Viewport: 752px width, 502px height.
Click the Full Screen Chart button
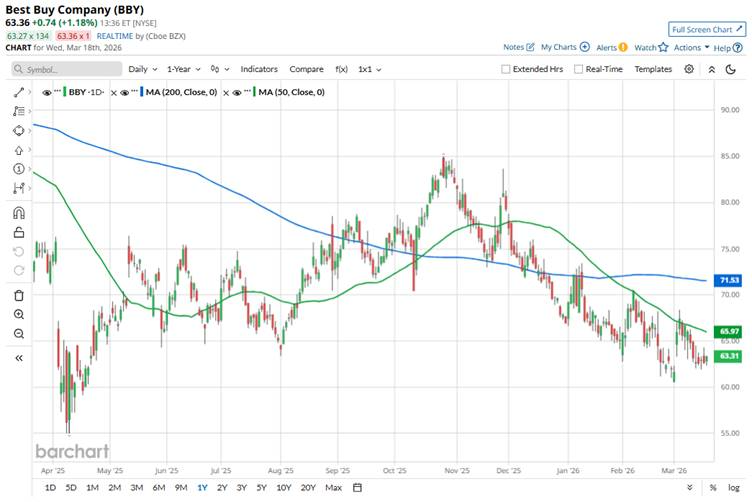(706, 30)
